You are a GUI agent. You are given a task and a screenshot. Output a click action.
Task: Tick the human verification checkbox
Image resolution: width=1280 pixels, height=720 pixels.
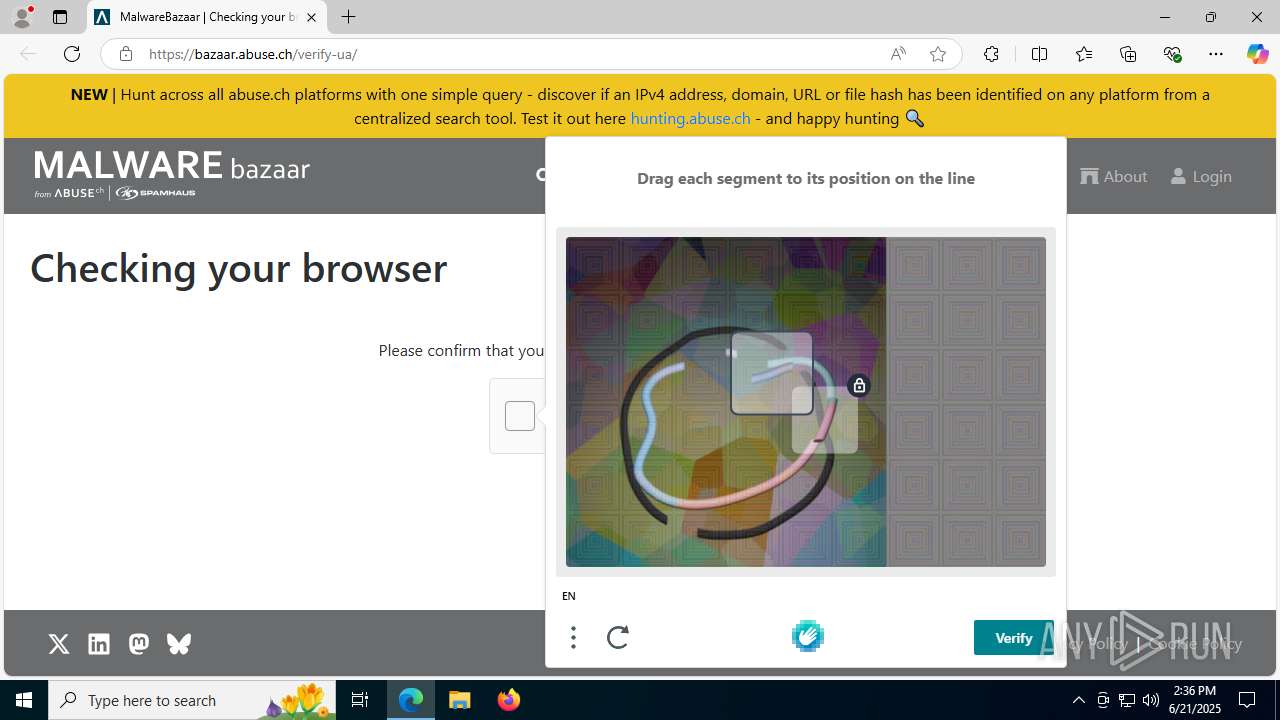520,416
